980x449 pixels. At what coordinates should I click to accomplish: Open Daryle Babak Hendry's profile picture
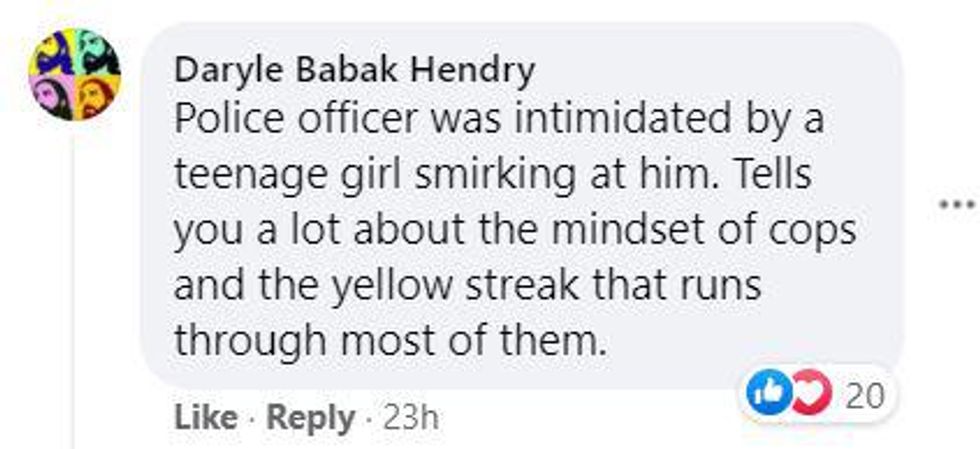pos(73,74)
